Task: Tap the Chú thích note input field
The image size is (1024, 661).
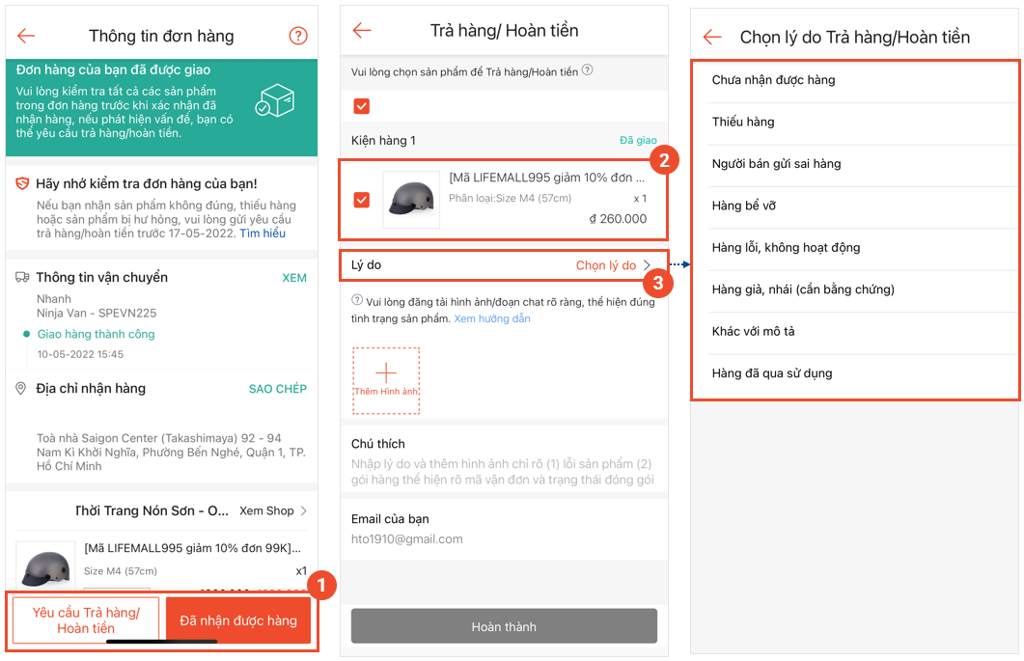Action: [503, 472]
